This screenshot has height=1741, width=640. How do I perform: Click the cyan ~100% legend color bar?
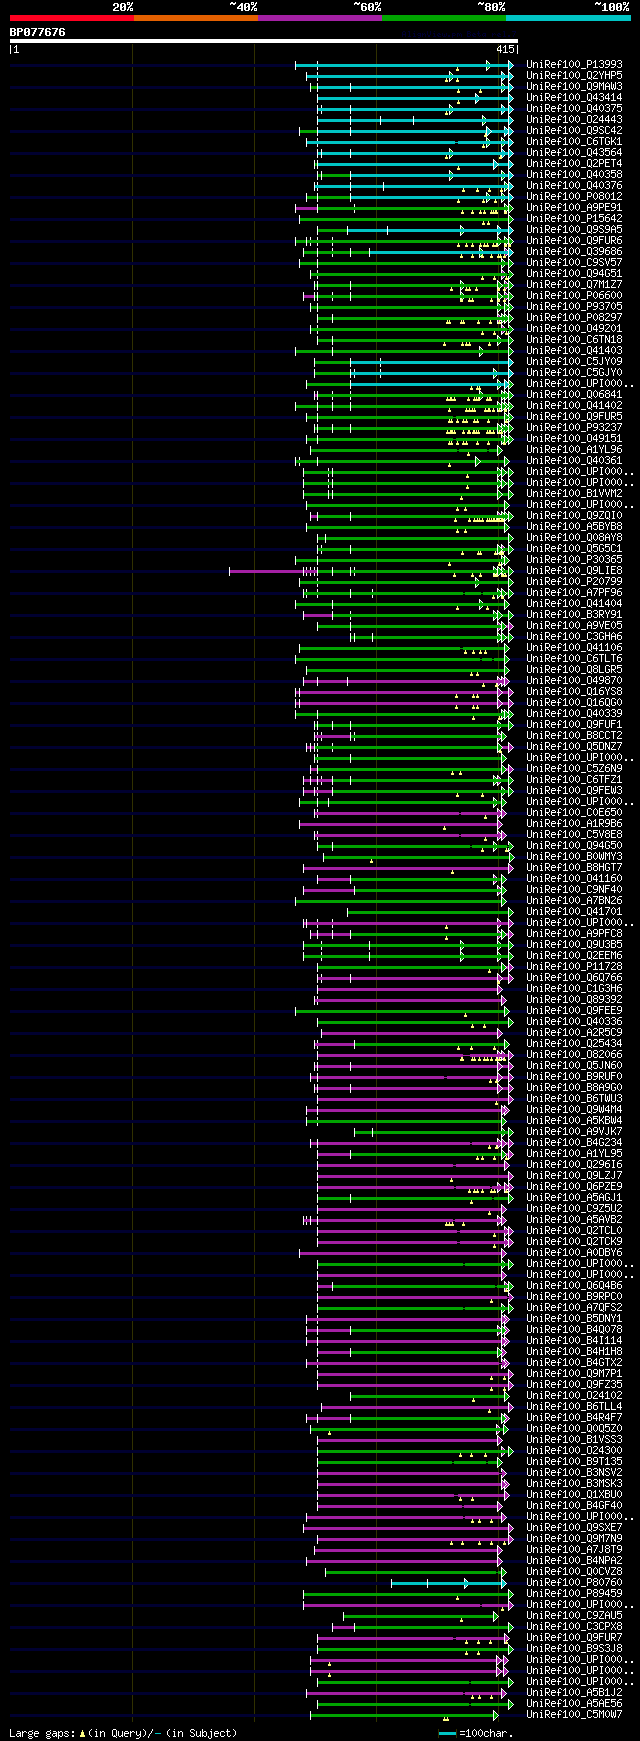[568, 18]
